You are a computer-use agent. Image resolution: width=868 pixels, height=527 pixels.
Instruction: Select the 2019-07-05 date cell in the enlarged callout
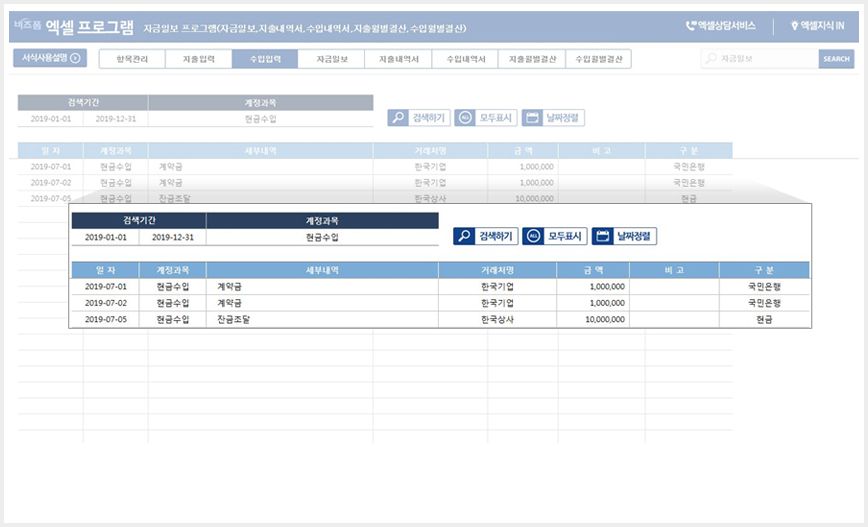tap(105, 319)
